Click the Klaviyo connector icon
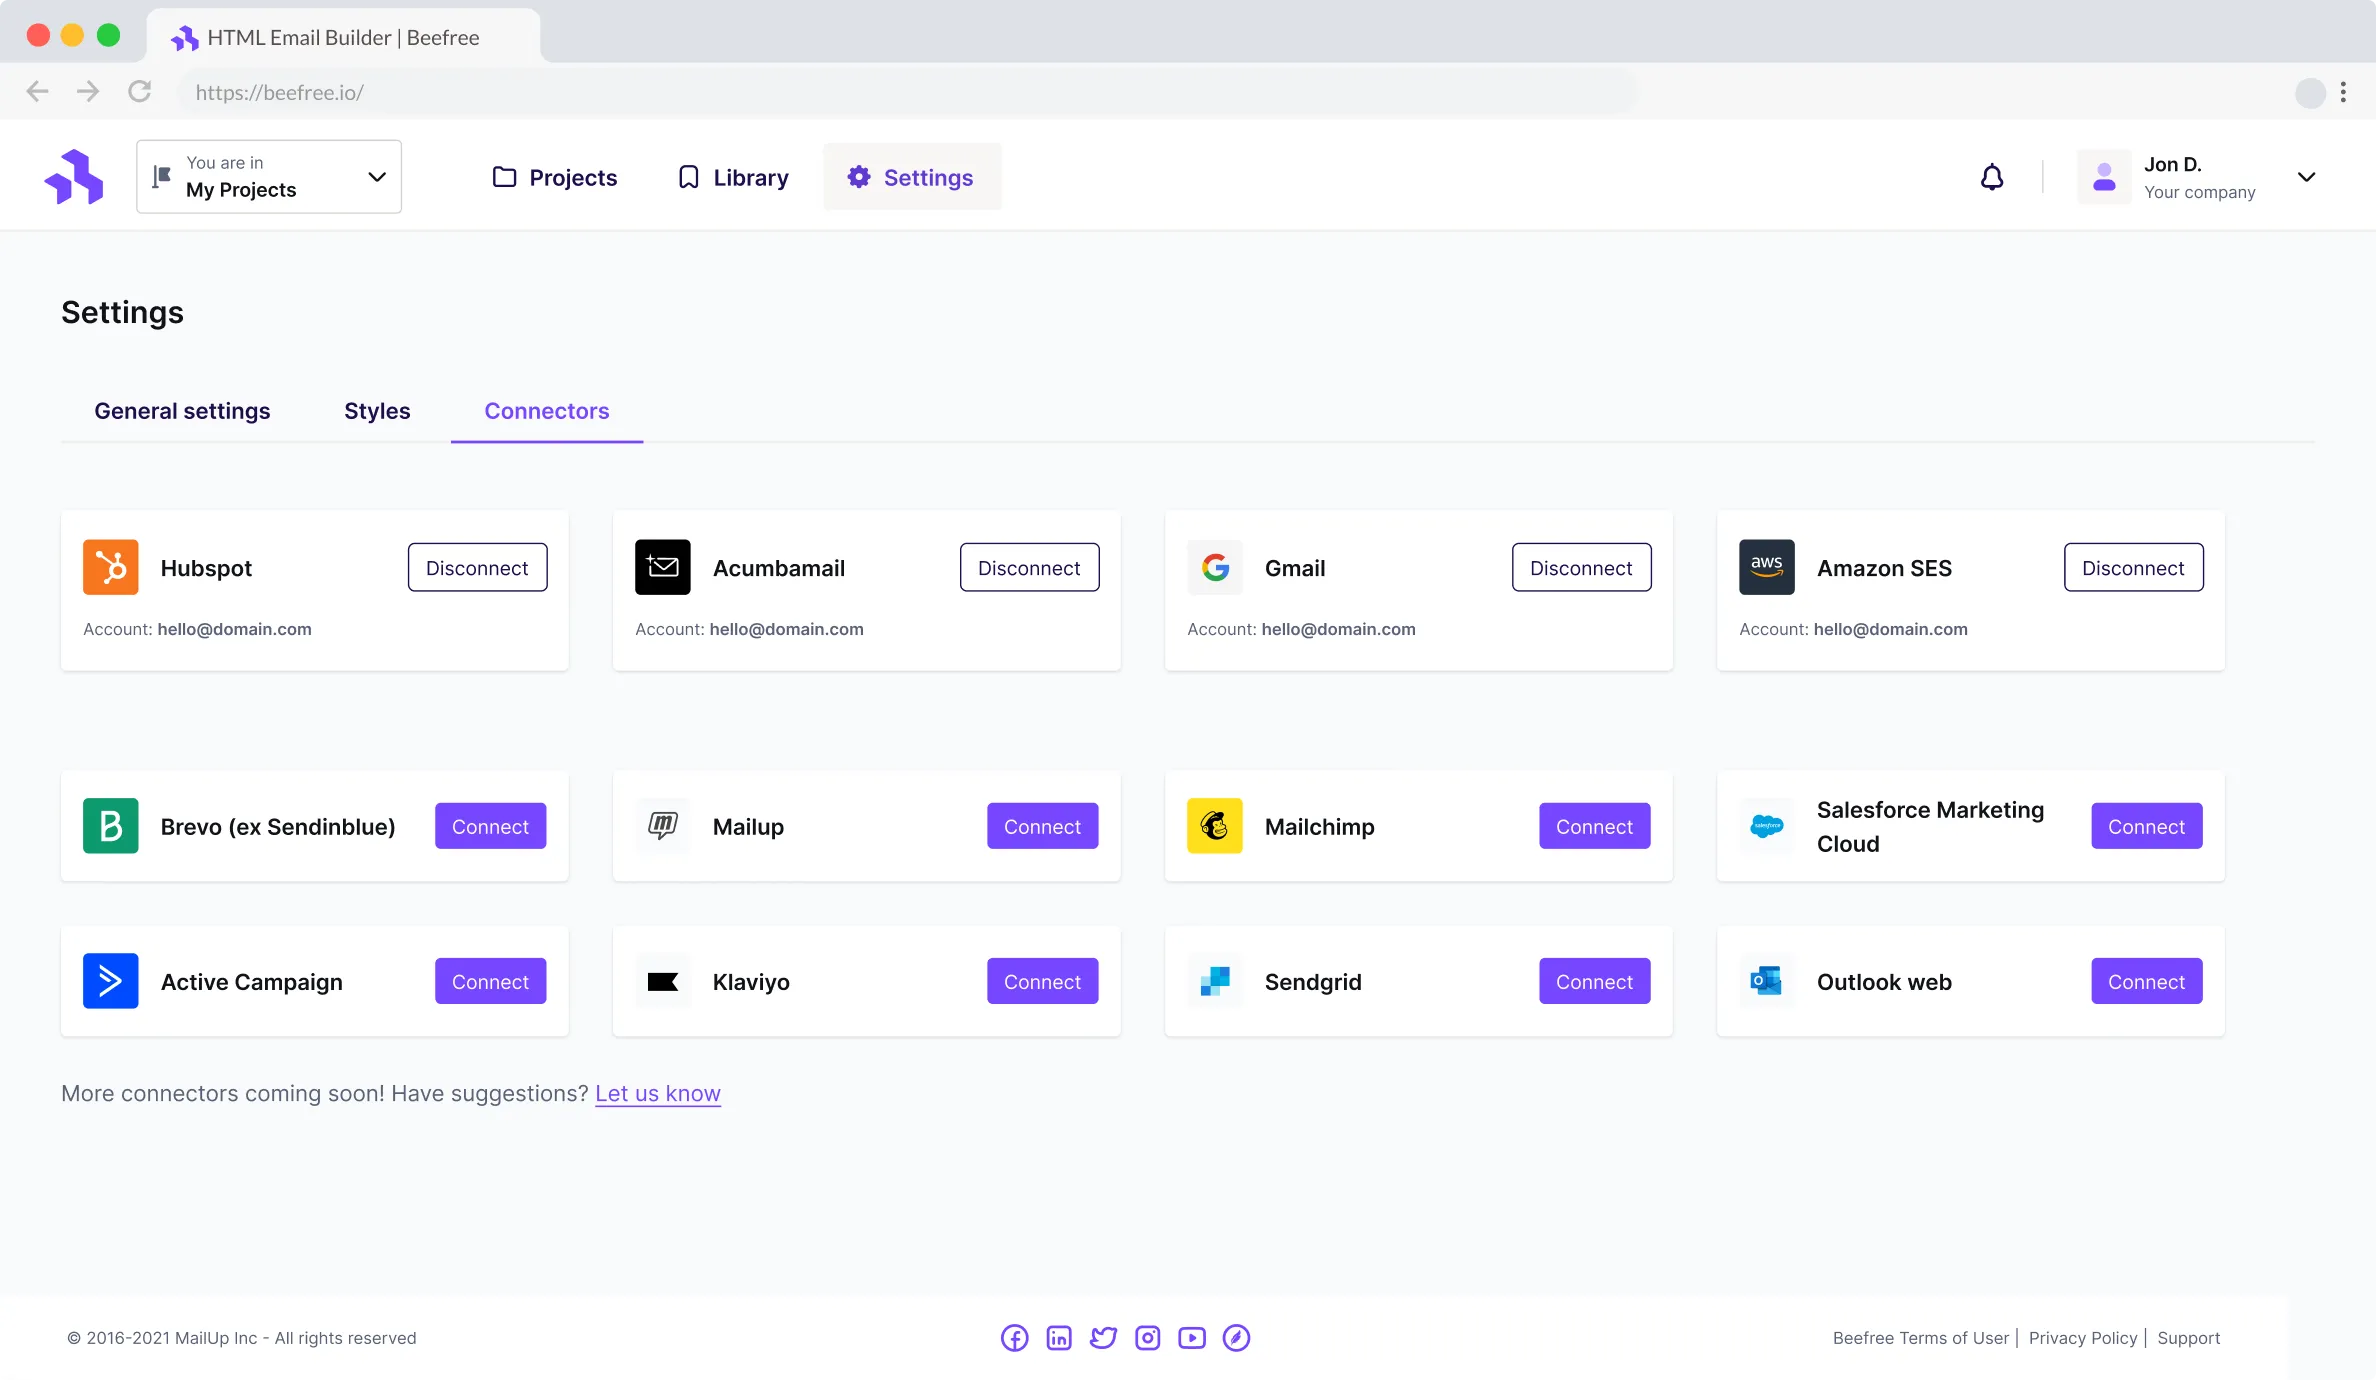The width and height of the screenshot is (2376, 1380). coord(662,981)
